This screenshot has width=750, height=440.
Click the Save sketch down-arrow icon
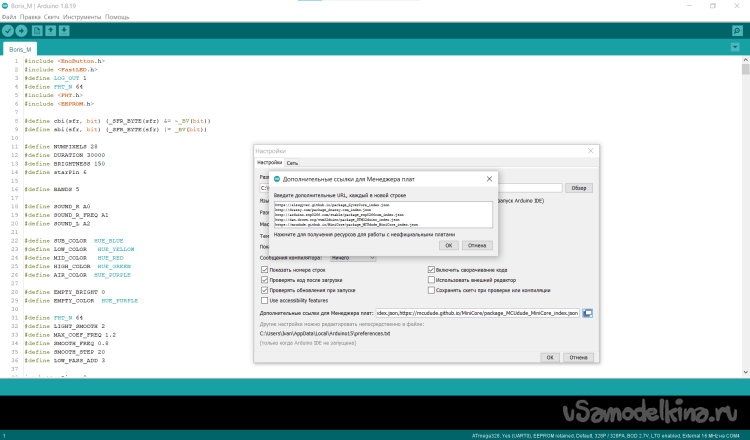coord(64,30)
